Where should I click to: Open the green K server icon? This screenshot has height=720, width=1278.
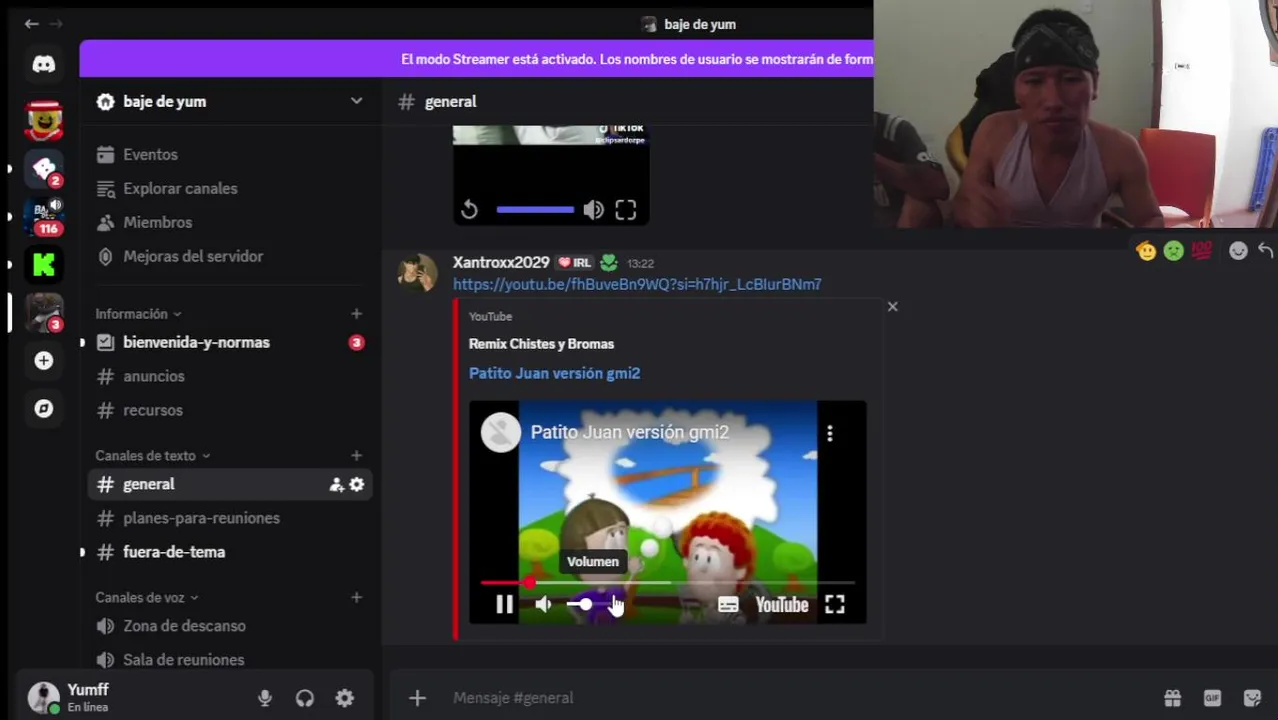click(43, 265)
